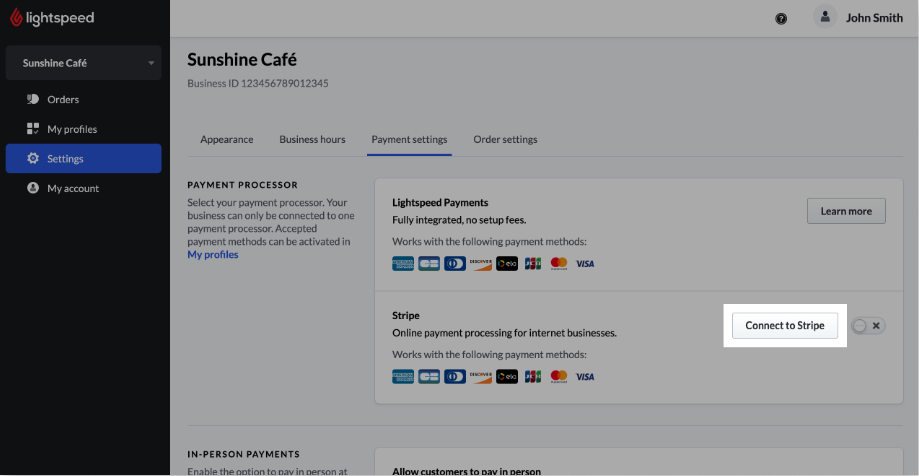Click Mastercard icon under Lightspeed Payments
The image size is (919, 476).
[559, 264]
